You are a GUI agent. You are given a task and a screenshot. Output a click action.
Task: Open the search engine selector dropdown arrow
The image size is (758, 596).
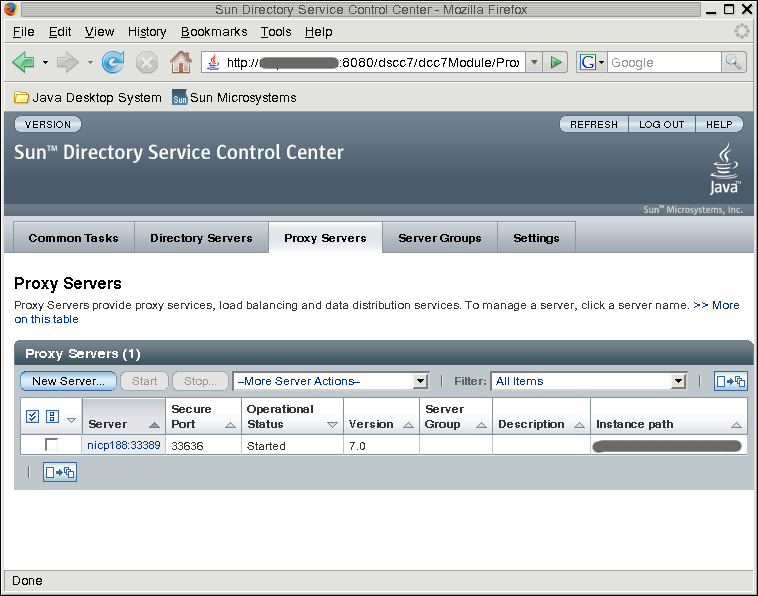601,62
